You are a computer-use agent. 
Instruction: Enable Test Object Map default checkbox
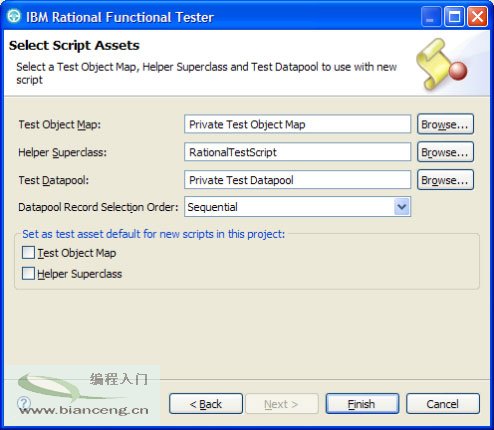(28, 253)
